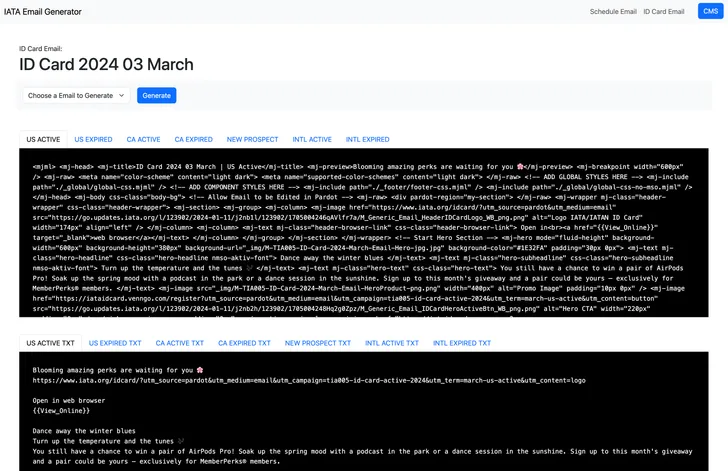Open the INTL ACTIVE TXT tab

(x=392, y=343)
